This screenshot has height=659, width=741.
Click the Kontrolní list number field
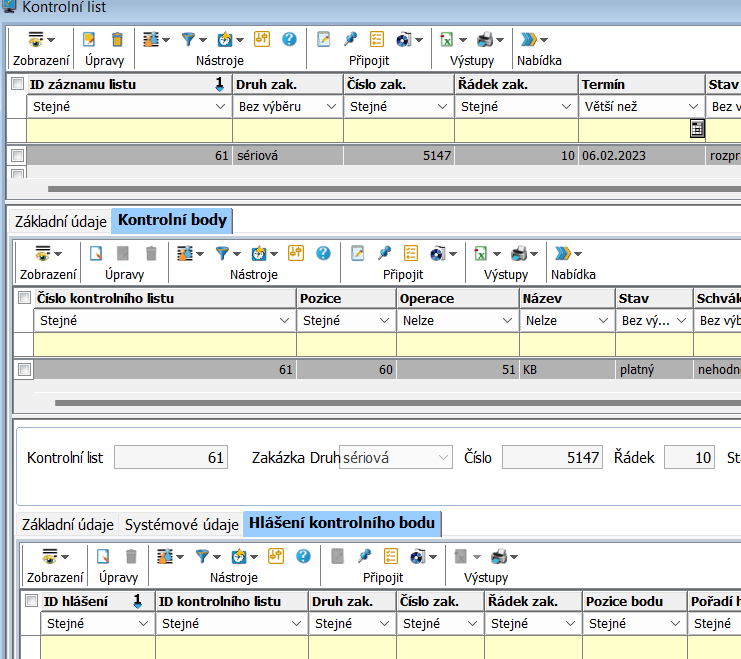click(171, 457)
